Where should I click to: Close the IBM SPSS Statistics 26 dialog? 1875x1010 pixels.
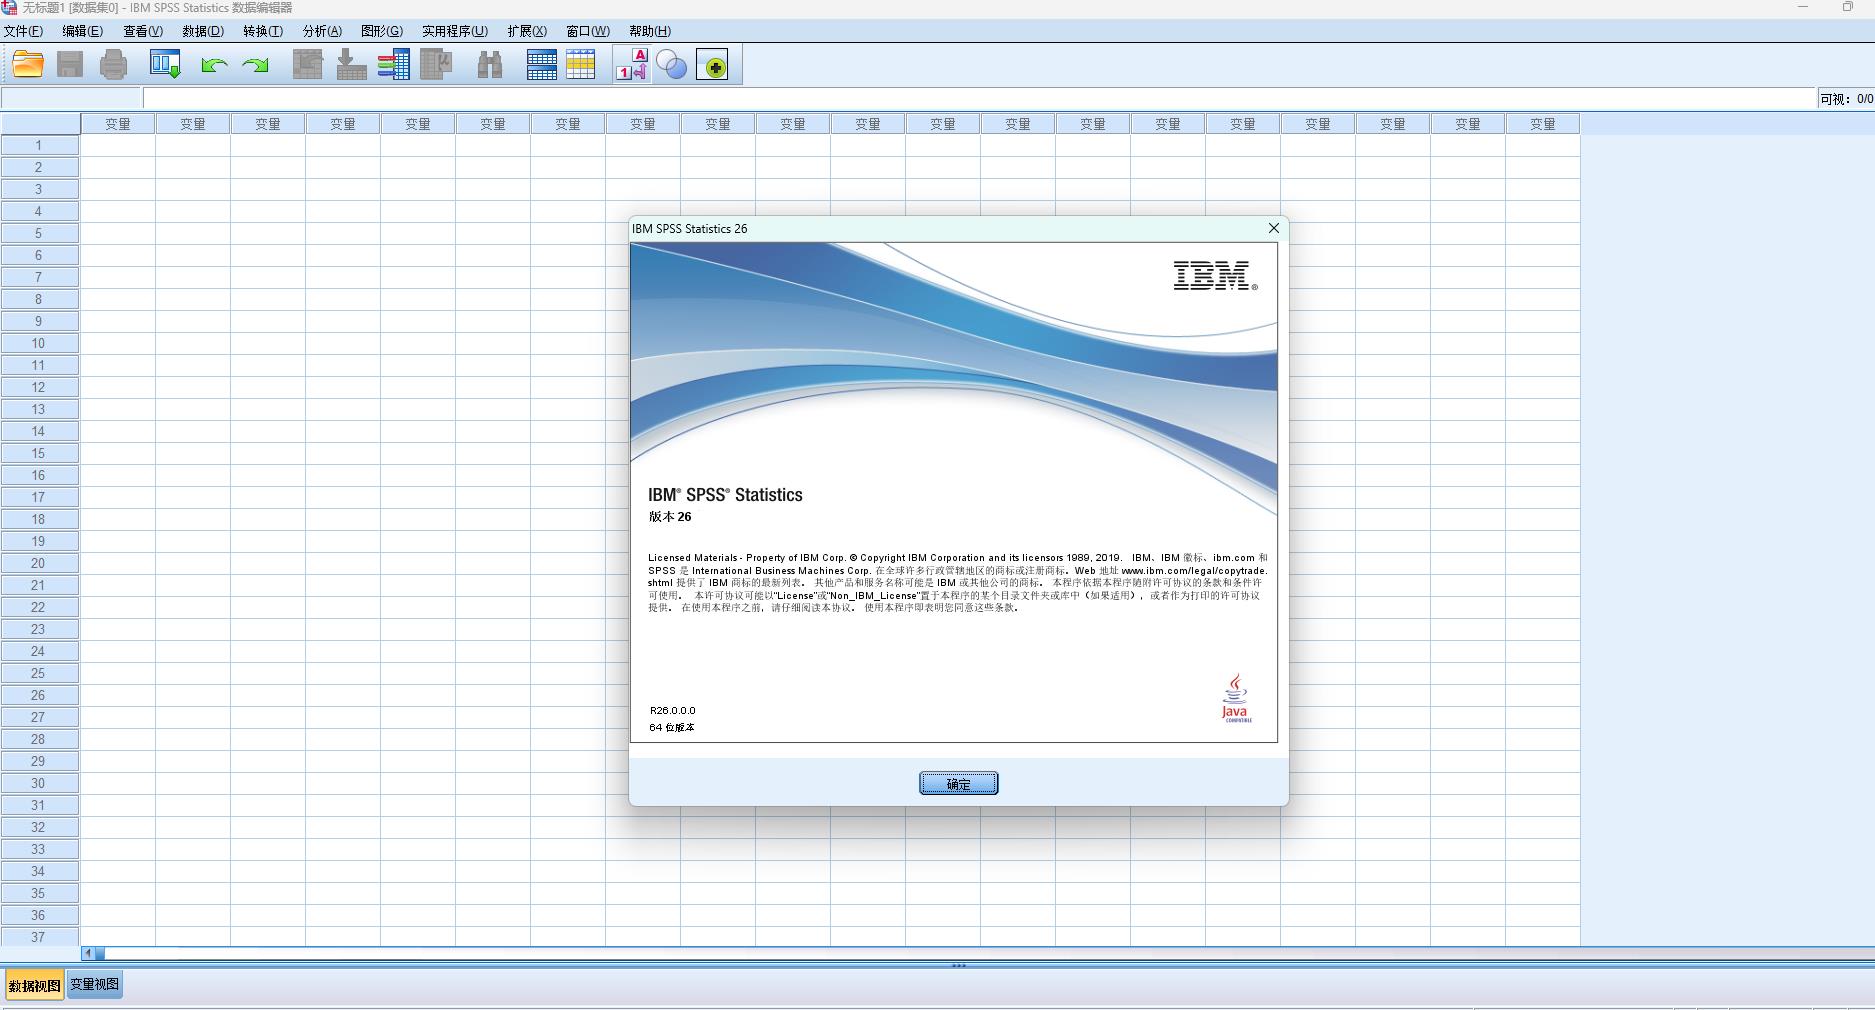[x=1273, y=228]
